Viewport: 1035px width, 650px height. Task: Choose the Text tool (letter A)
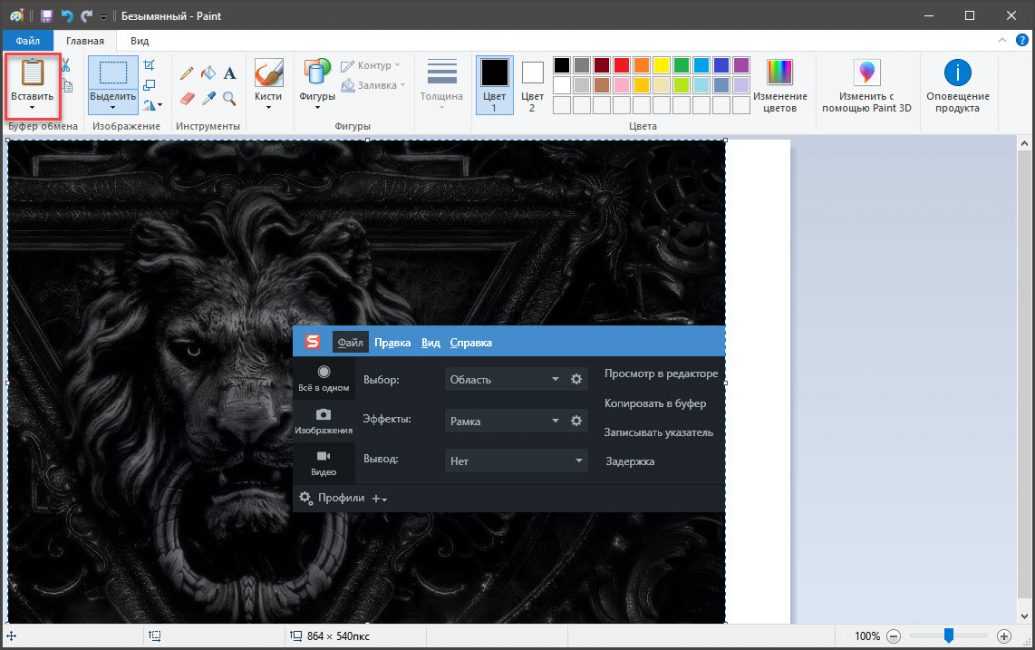click(230, 73)
